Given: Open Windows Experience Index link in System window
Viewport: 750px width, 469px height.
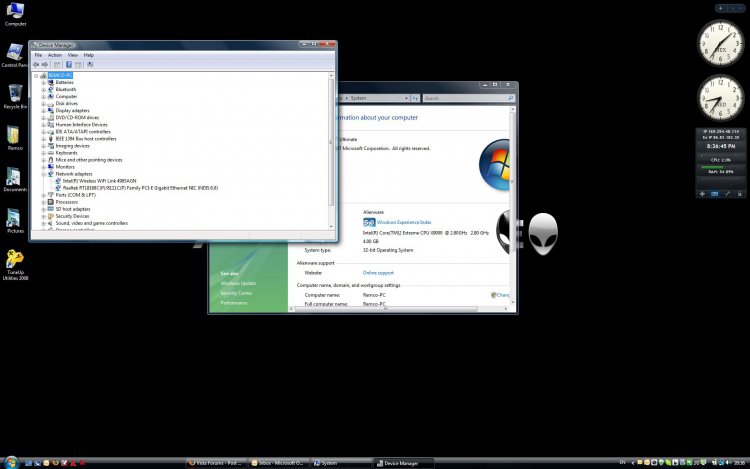Looking at the screenshot, I should click(404, 222).
